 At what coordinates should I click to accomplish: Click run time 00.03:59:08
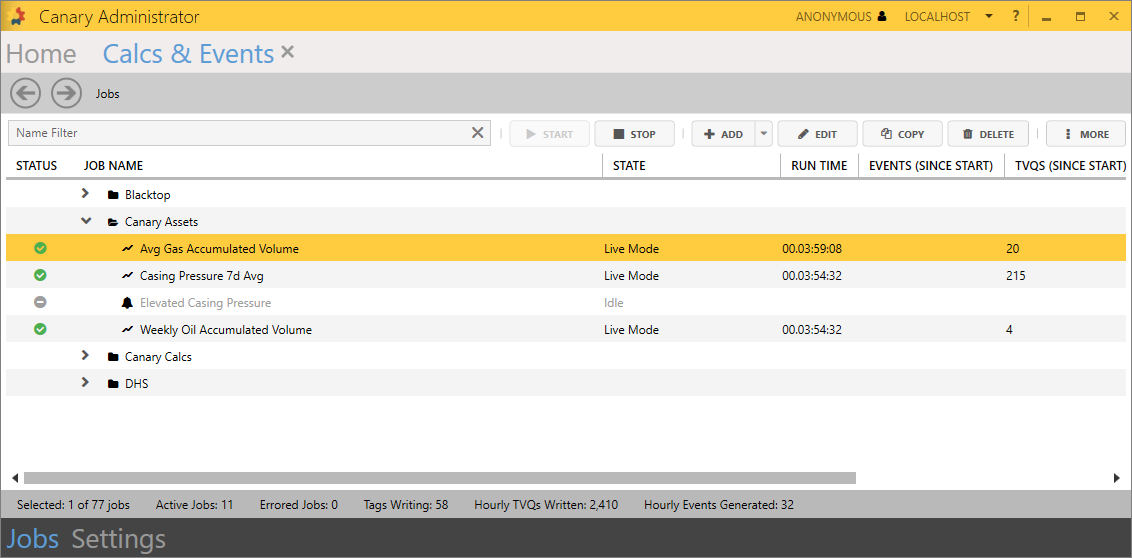(x=812, y=249)
